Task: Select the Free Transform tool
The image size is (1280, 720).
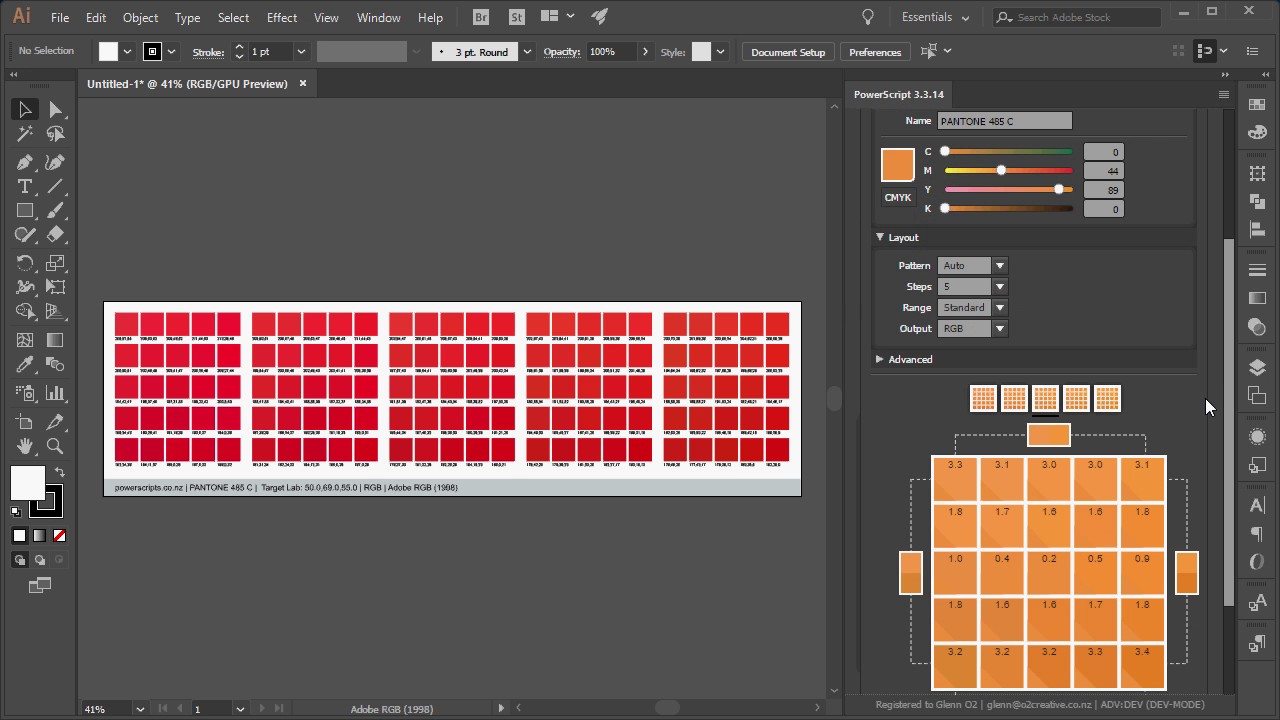Action: tap(55, 287)
